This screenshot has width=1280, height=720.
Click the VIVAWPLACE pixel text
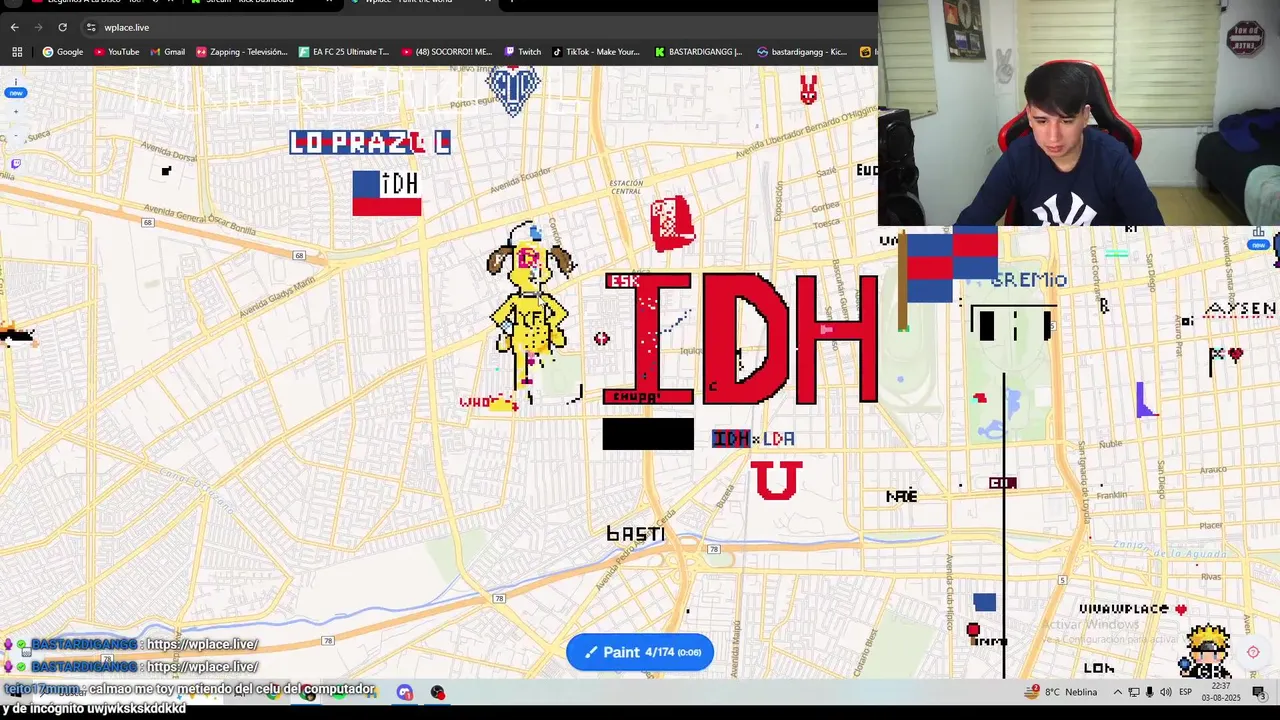[x=1124, y=609]
